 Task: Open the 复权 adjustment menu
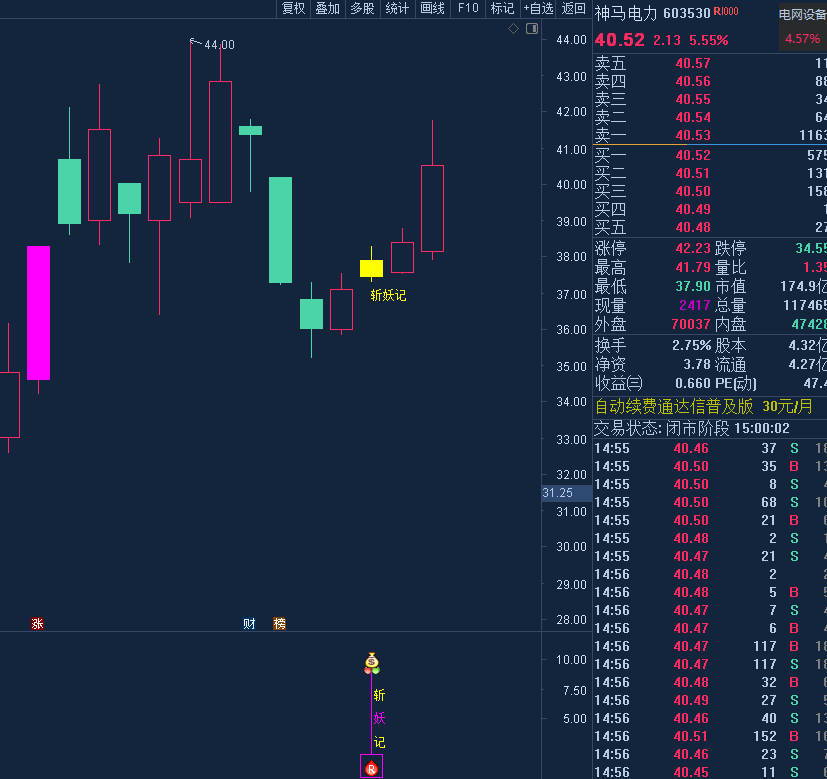click(293, 9)
